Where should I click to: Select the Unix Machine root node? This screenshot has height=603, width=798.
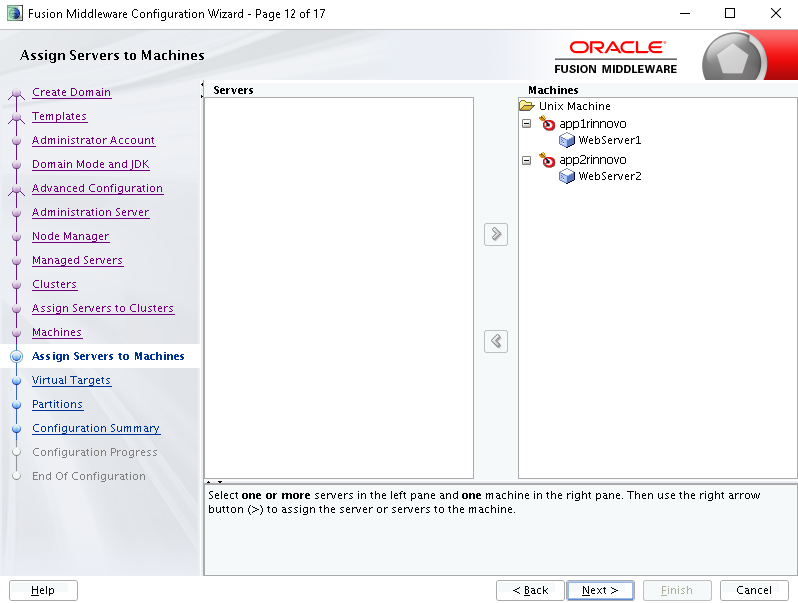tap(575, 106)
